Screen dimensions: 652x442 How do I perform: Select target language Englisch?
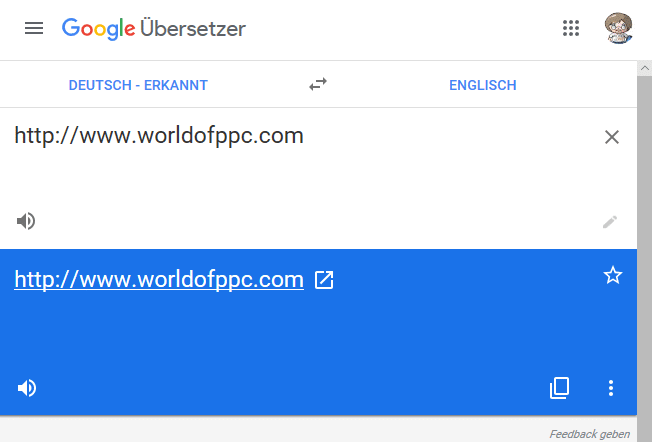click(482, 85)
